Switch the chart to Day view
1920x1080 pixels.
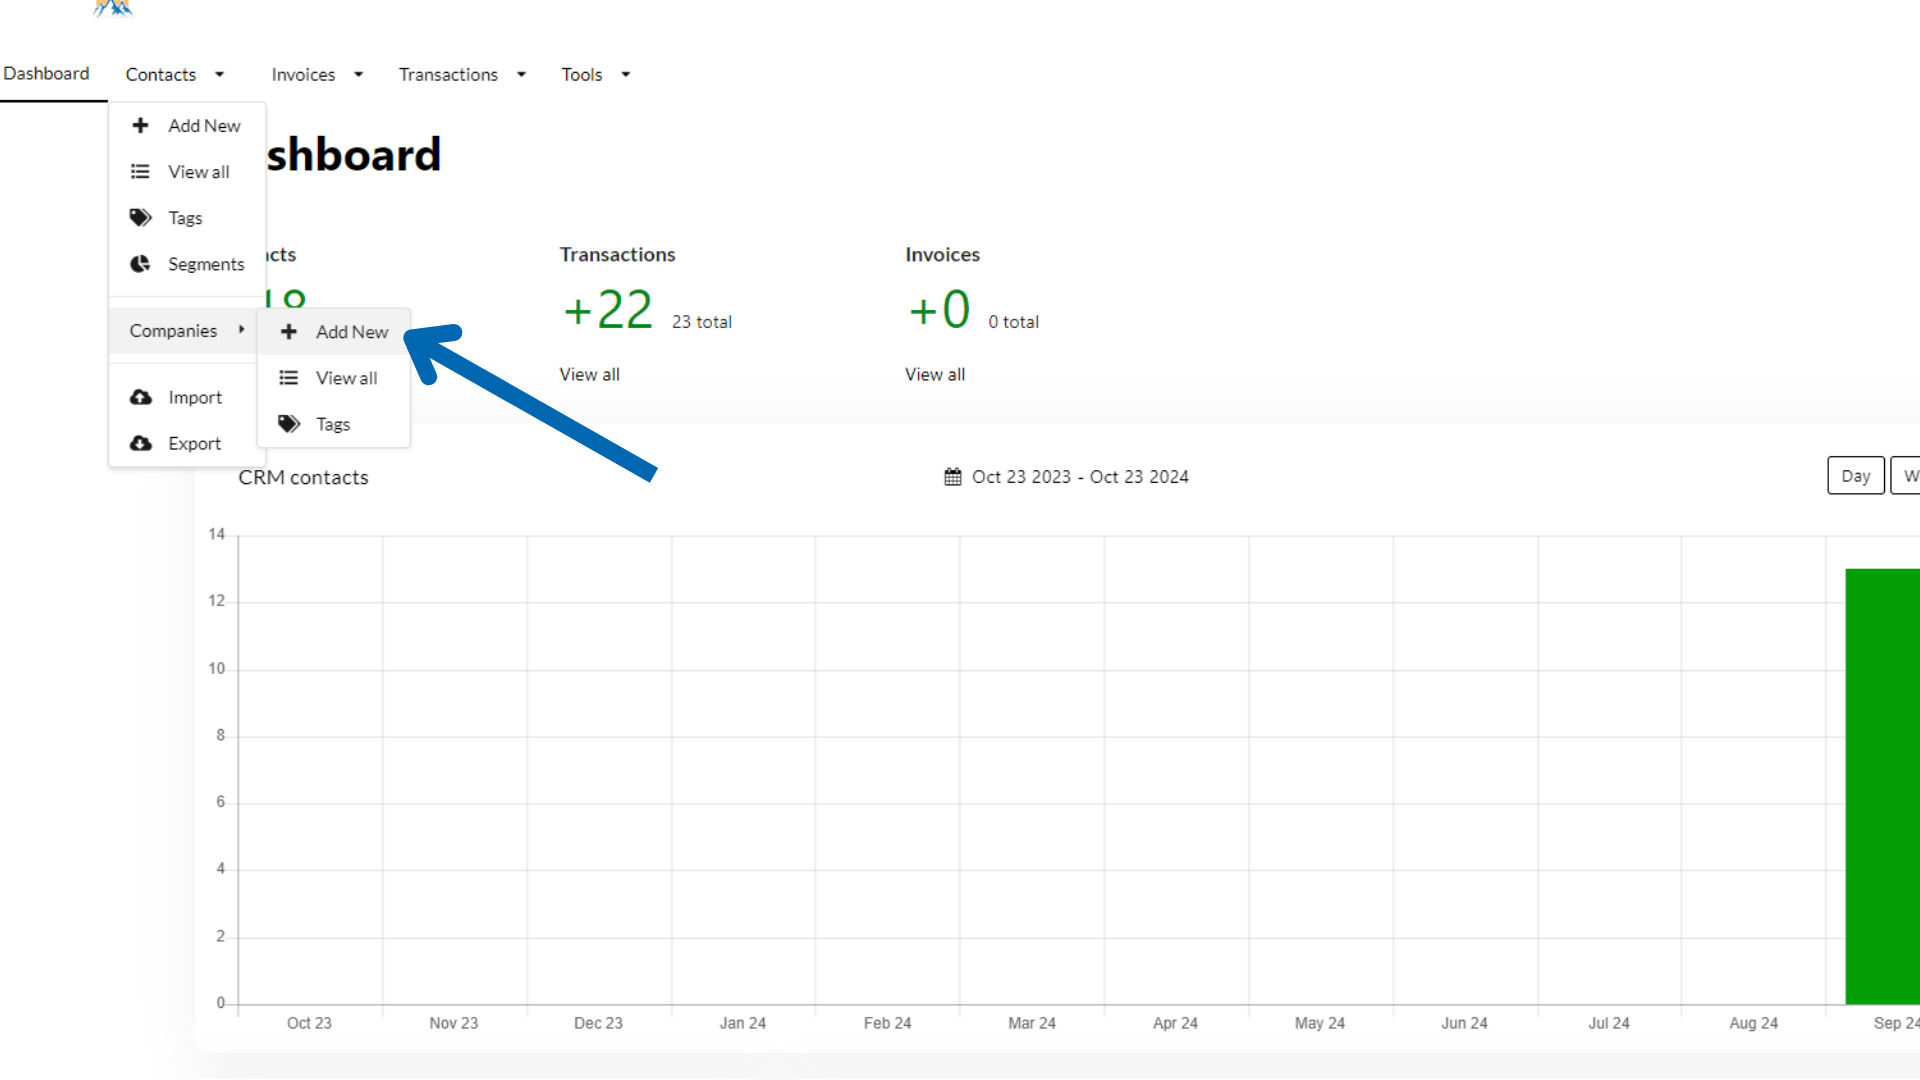click(x=1855, y=476)
